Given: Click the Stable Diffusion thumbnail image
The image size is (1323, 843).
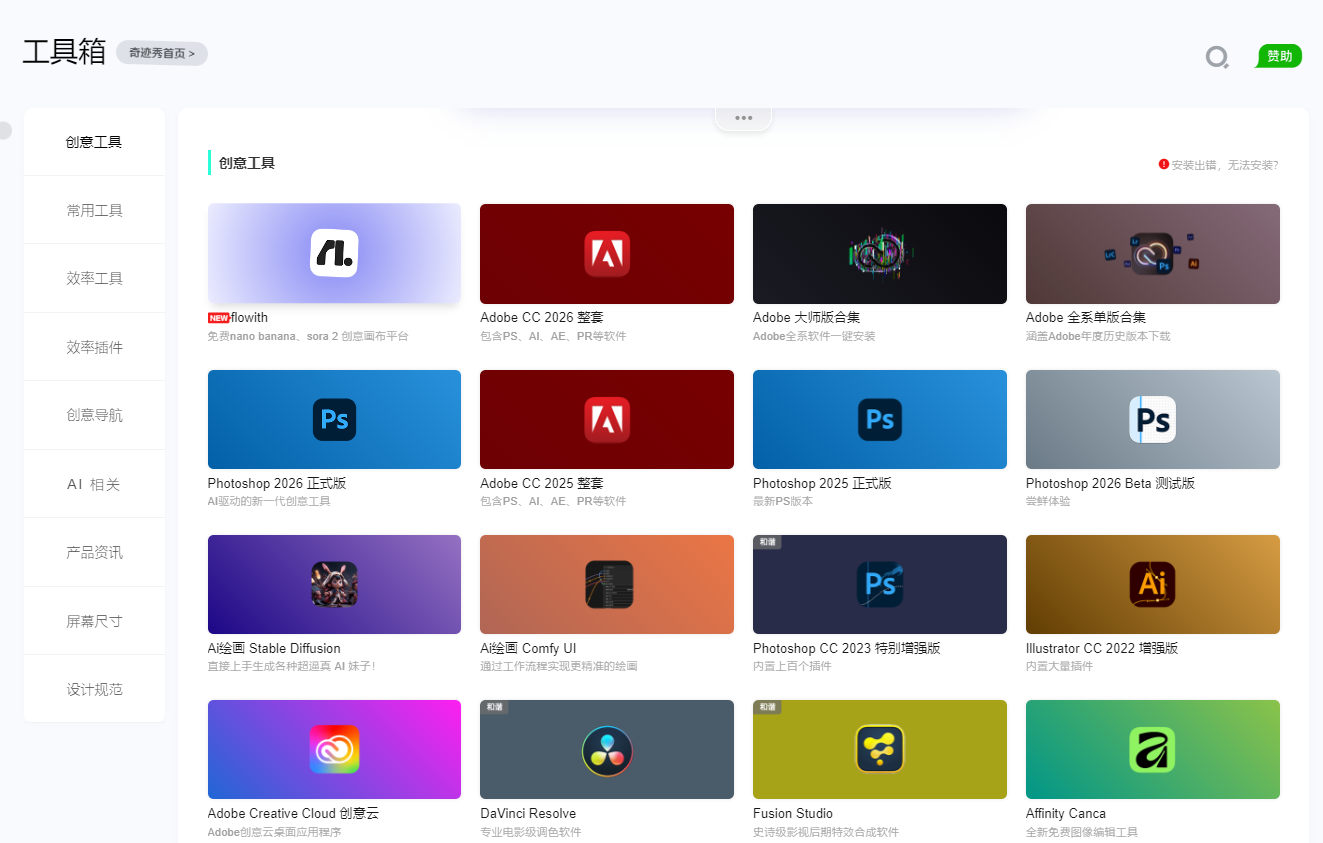Looking at the screenshot, I should point(334,584).
